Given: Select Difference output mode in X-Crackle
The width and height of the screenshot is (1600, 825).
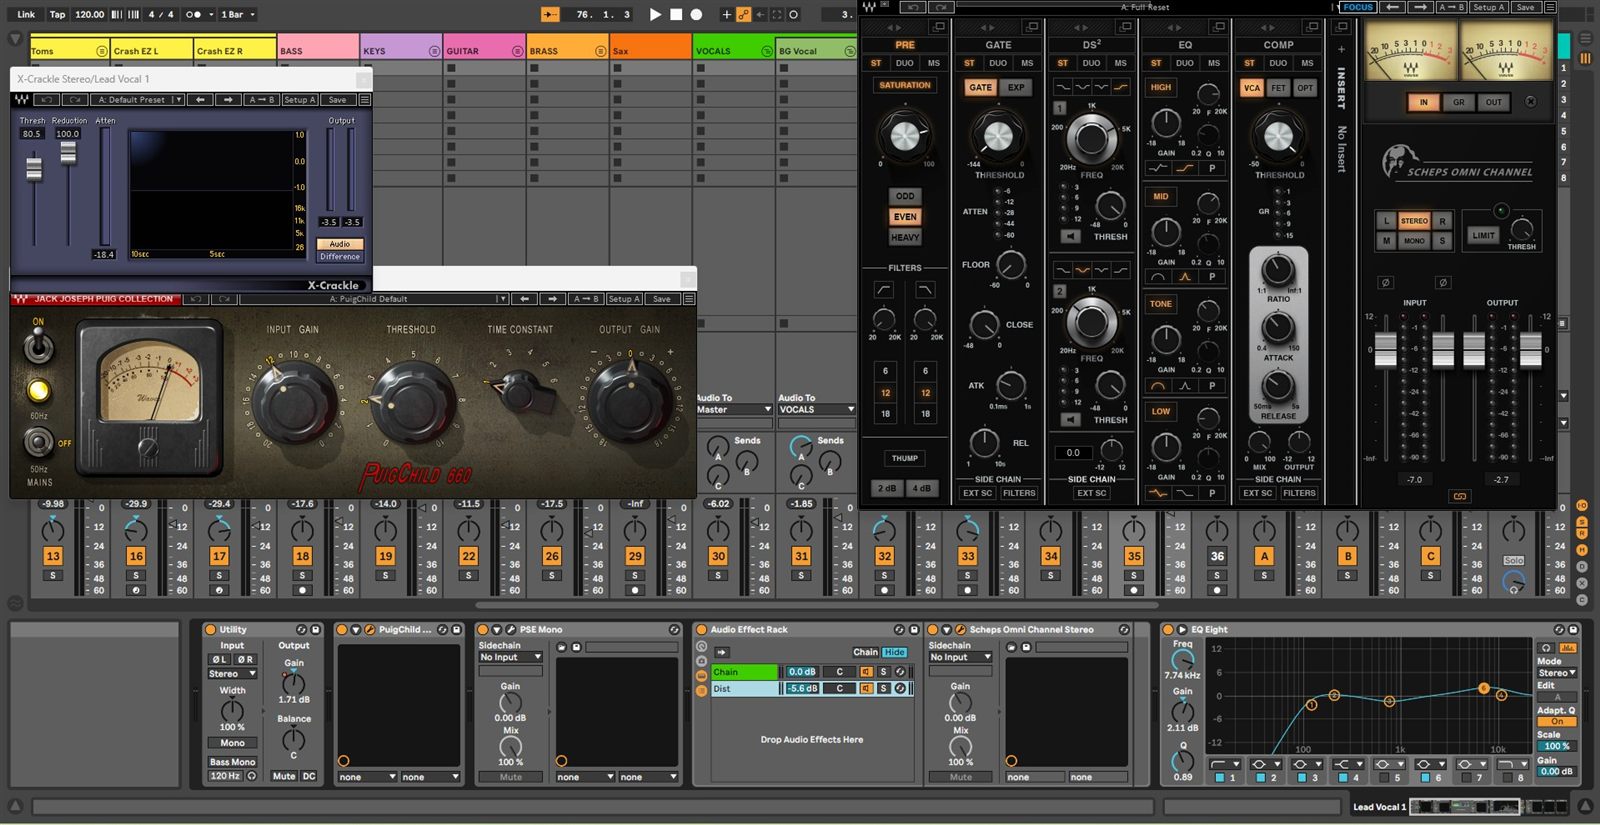Looking at the screenshot, I should (x=340, y=257).
